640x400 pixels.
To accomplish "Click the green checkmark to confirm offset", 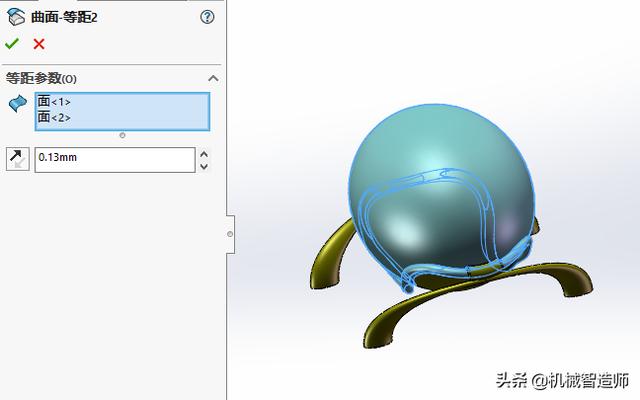I will click(12, 44).
